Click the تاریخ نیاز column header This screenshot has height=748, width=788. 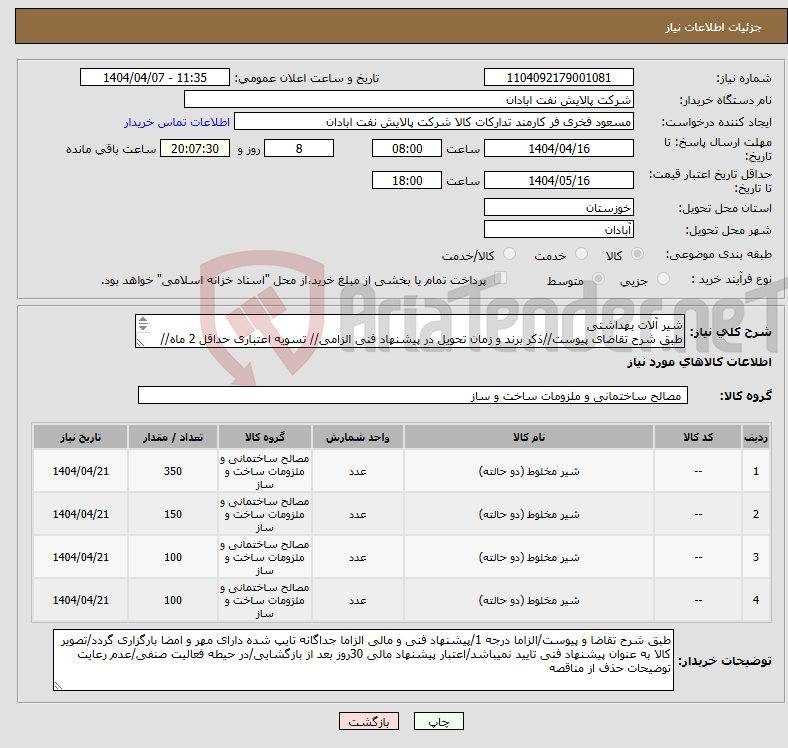click(80, 437)
